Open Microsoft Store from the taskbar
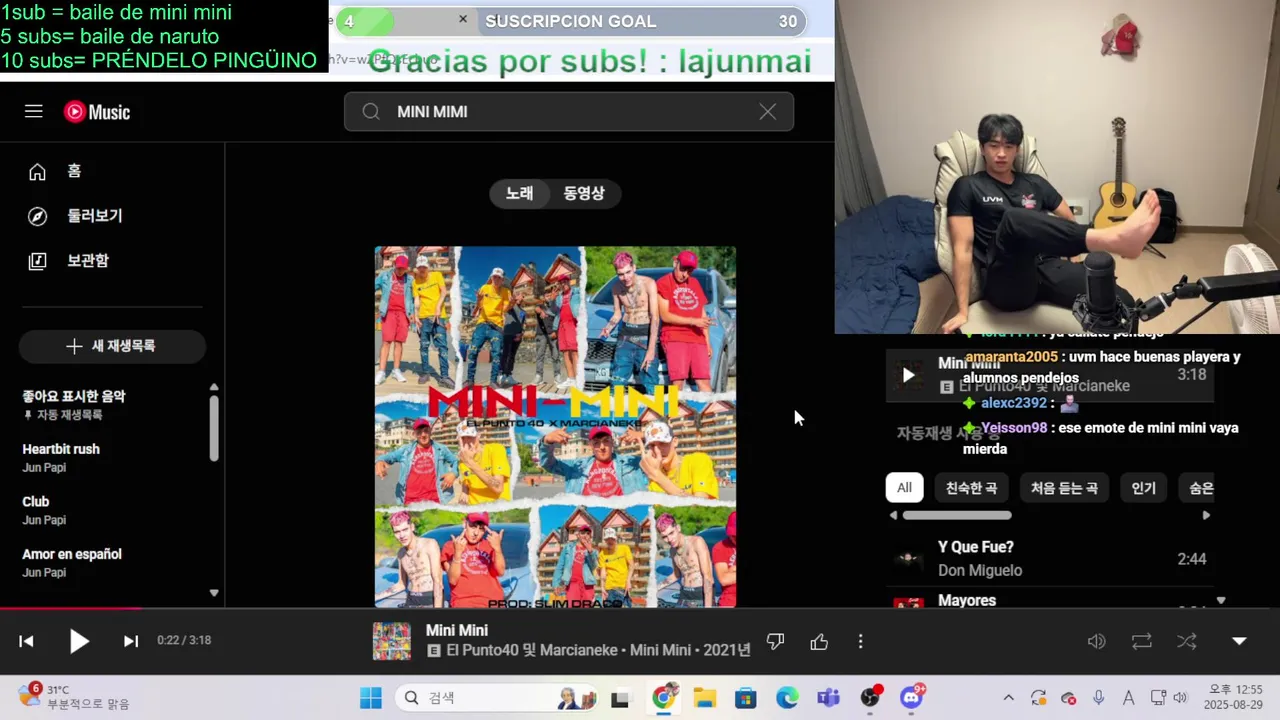Screen dimensions: 1280x720 746,698
